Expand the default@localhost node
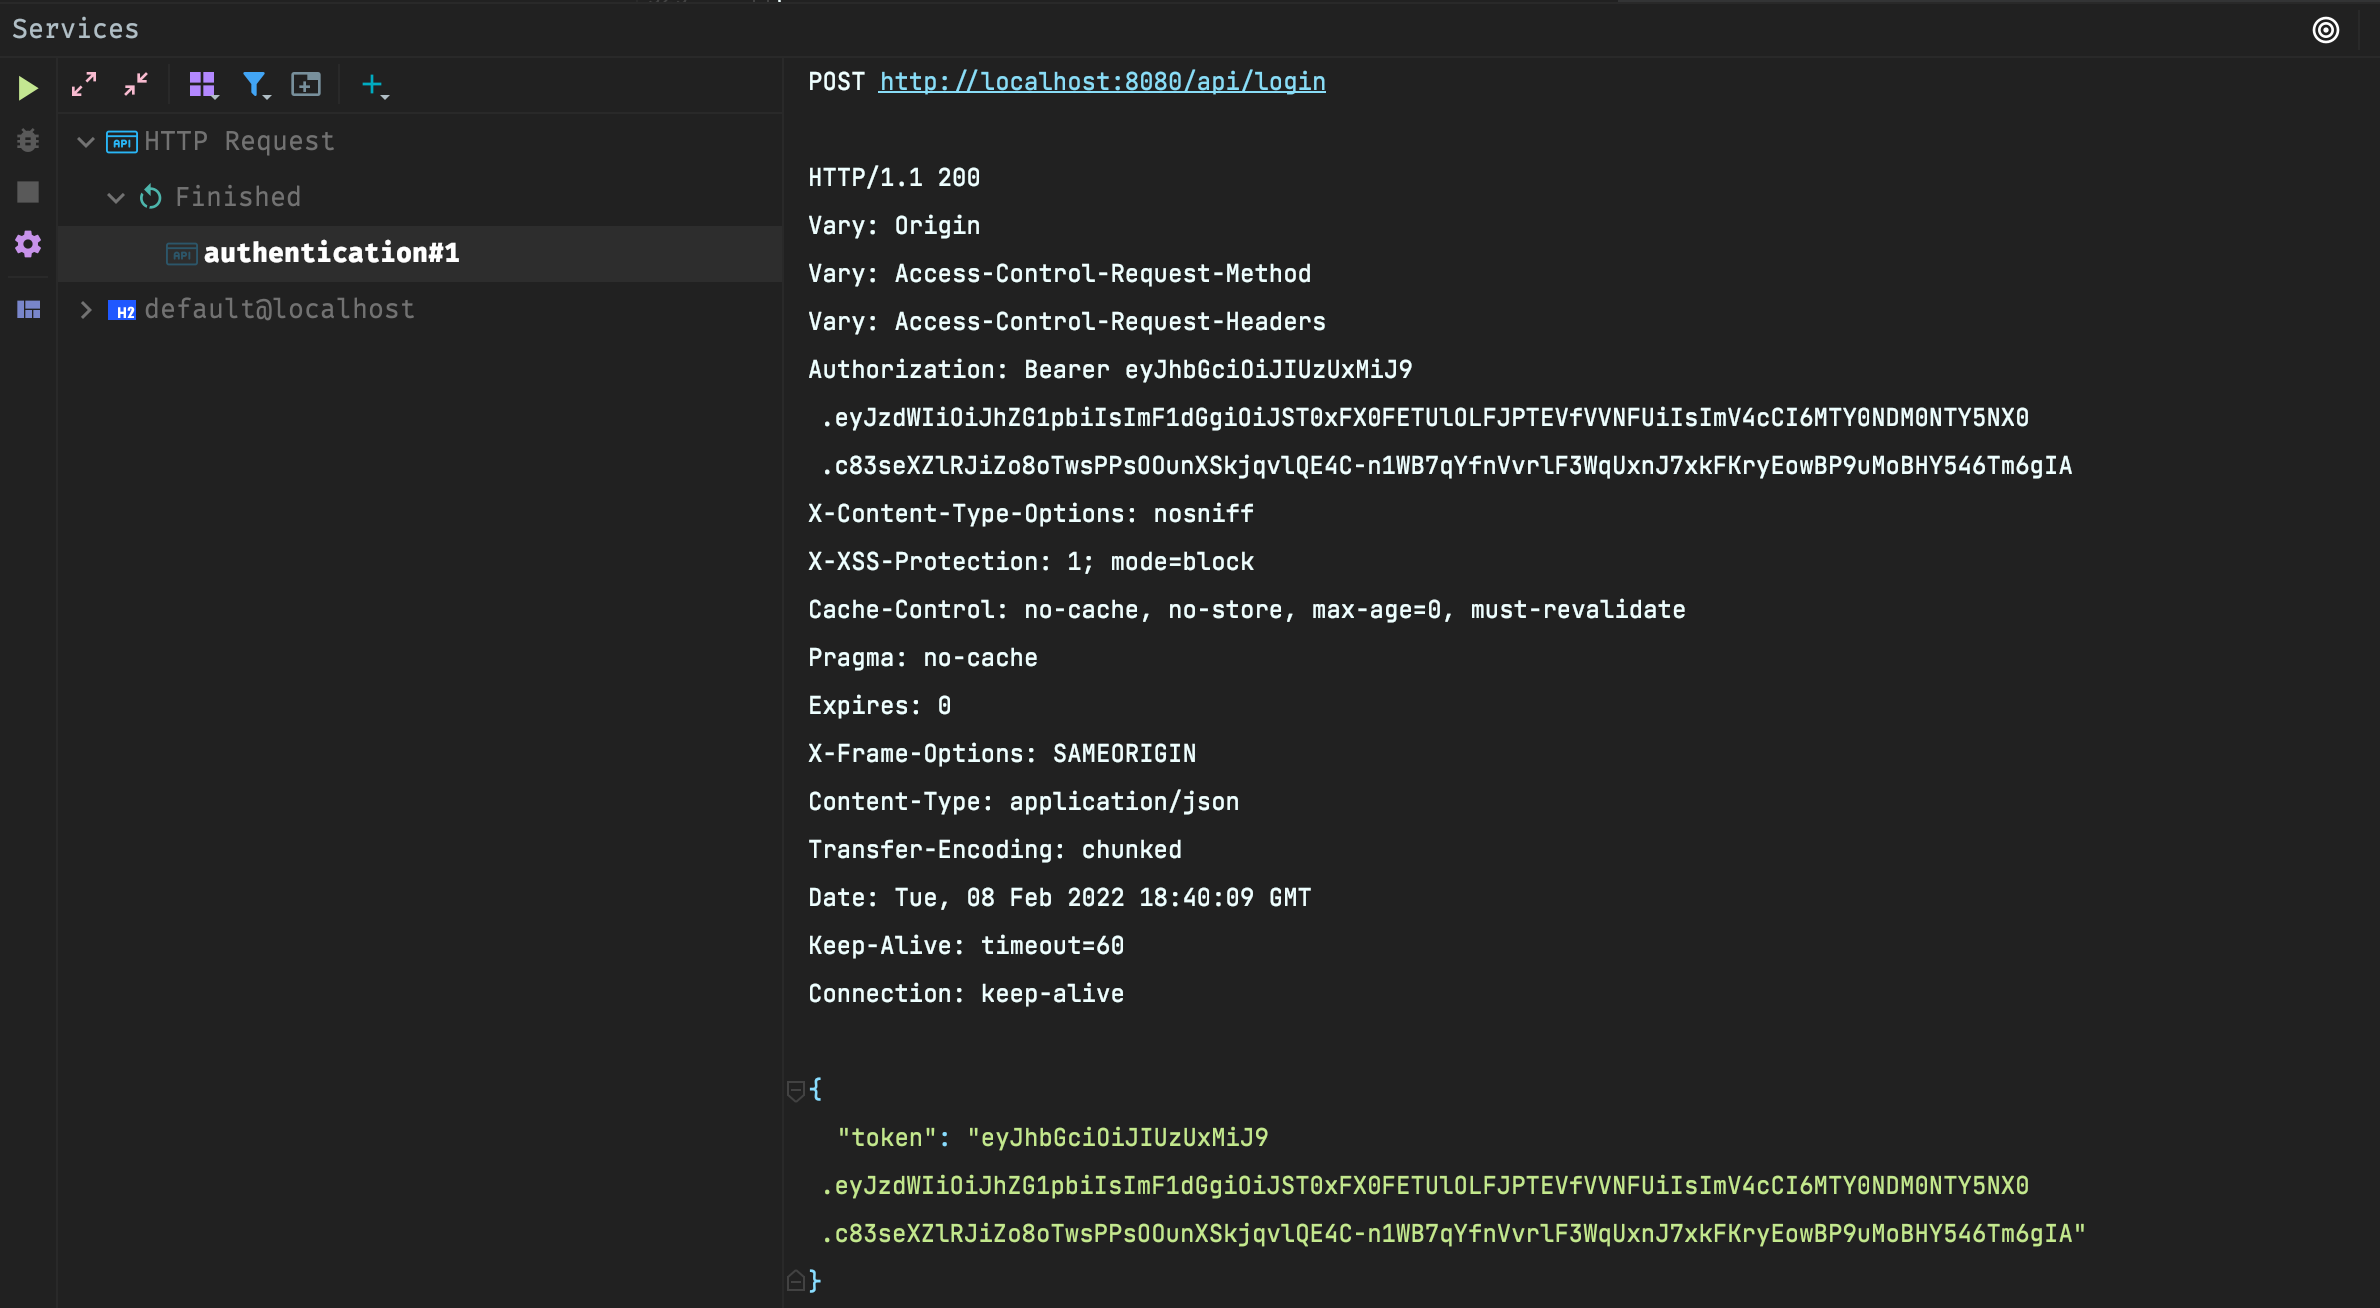The image size is (2380, 1308). pos(86,310)
